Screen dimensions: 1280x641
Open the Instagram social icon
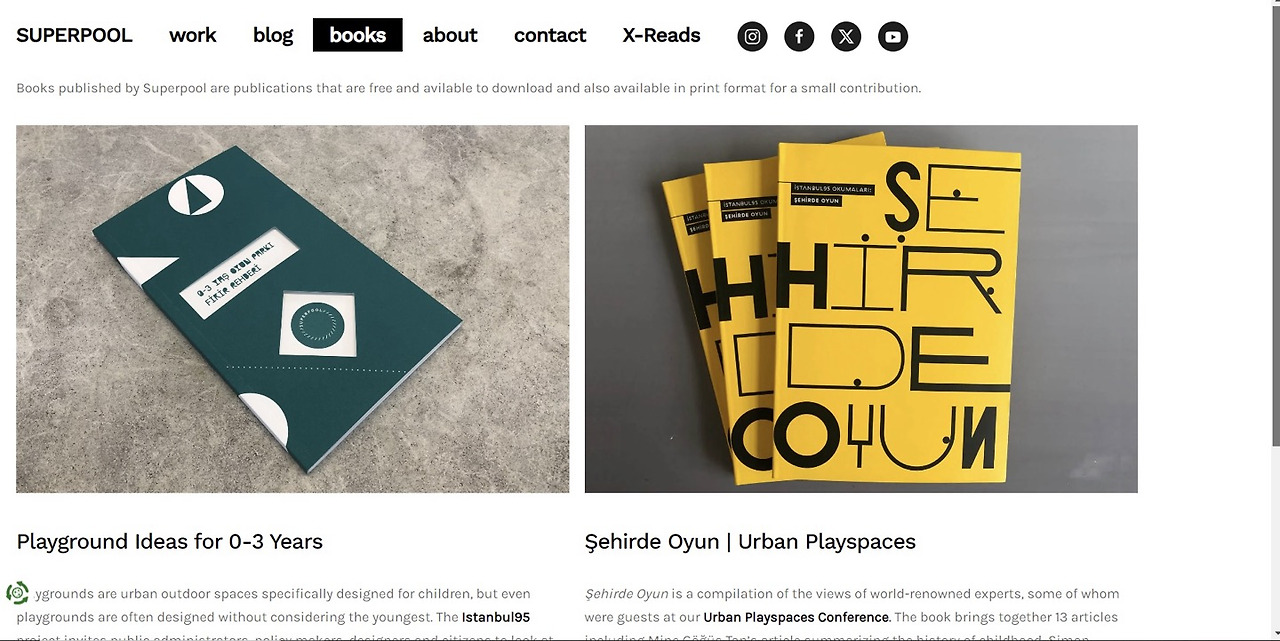[753, 37]
